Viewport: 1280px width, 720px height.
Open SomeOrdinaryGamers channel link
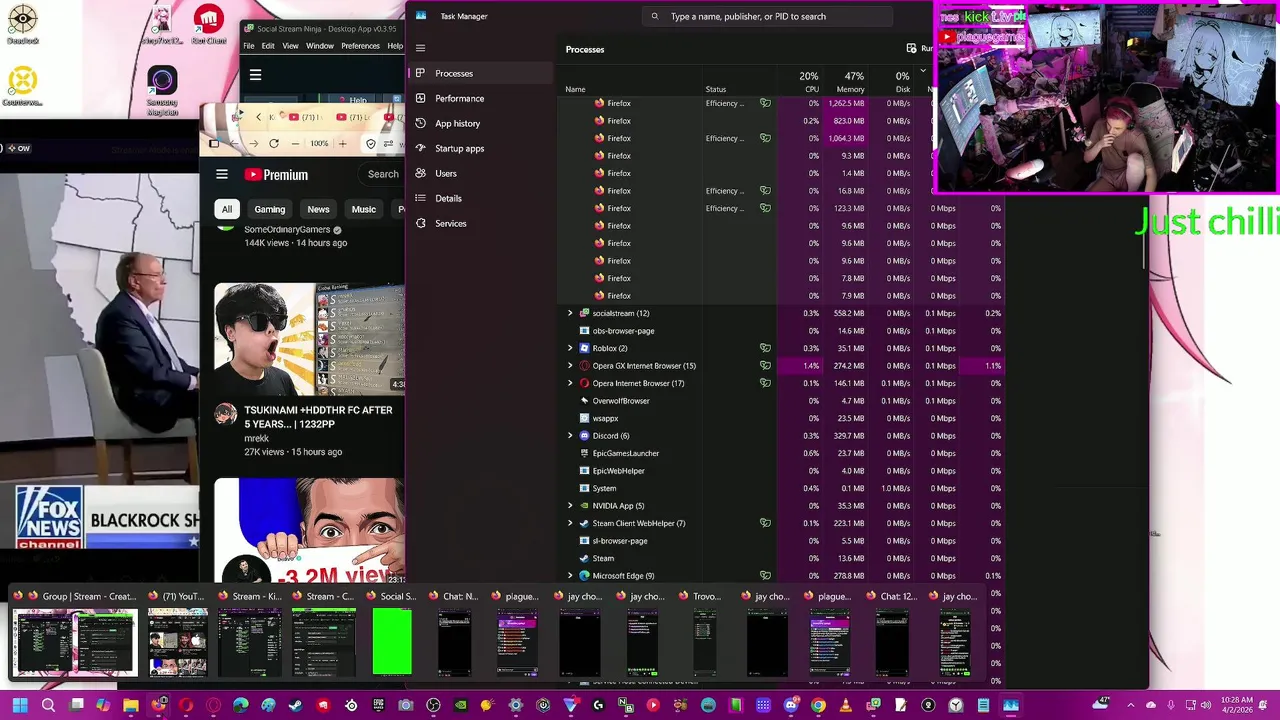coord(287,229)
